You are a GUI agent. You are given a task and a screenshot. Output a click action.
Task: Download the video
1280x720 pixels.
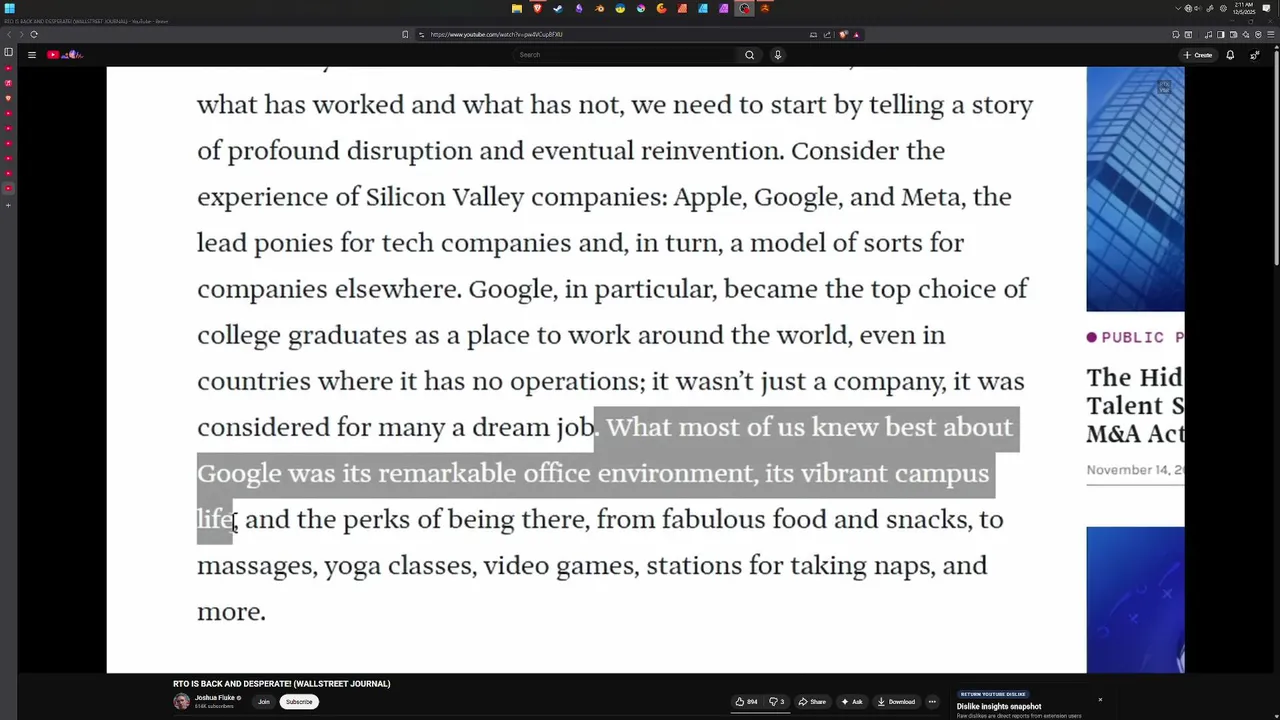(896, 702)
